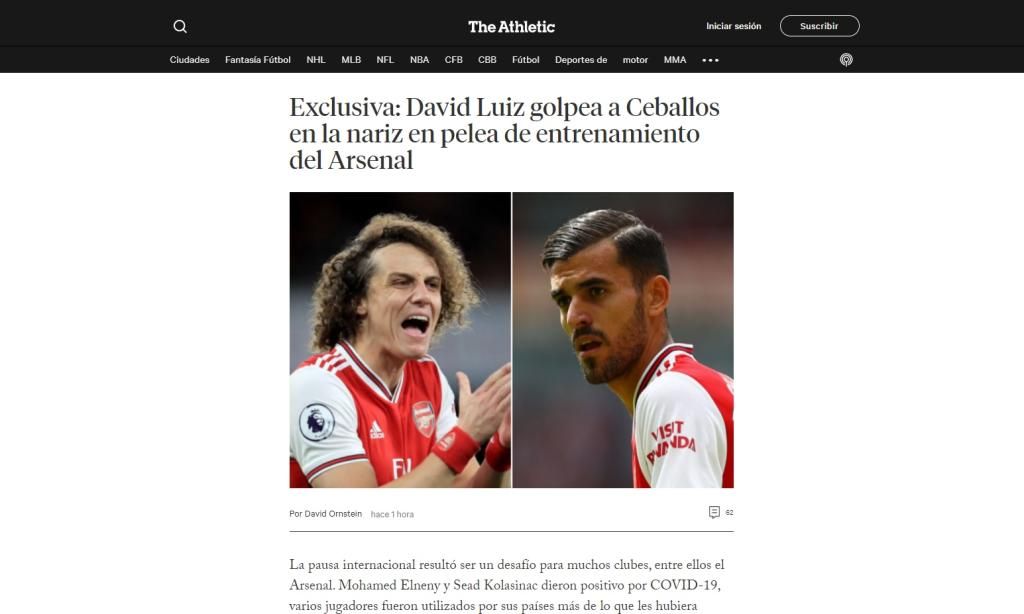The height and width of the screenshot is (614, 1024).
Task: Open the Ciudades menu
Action: pos(189,59)
